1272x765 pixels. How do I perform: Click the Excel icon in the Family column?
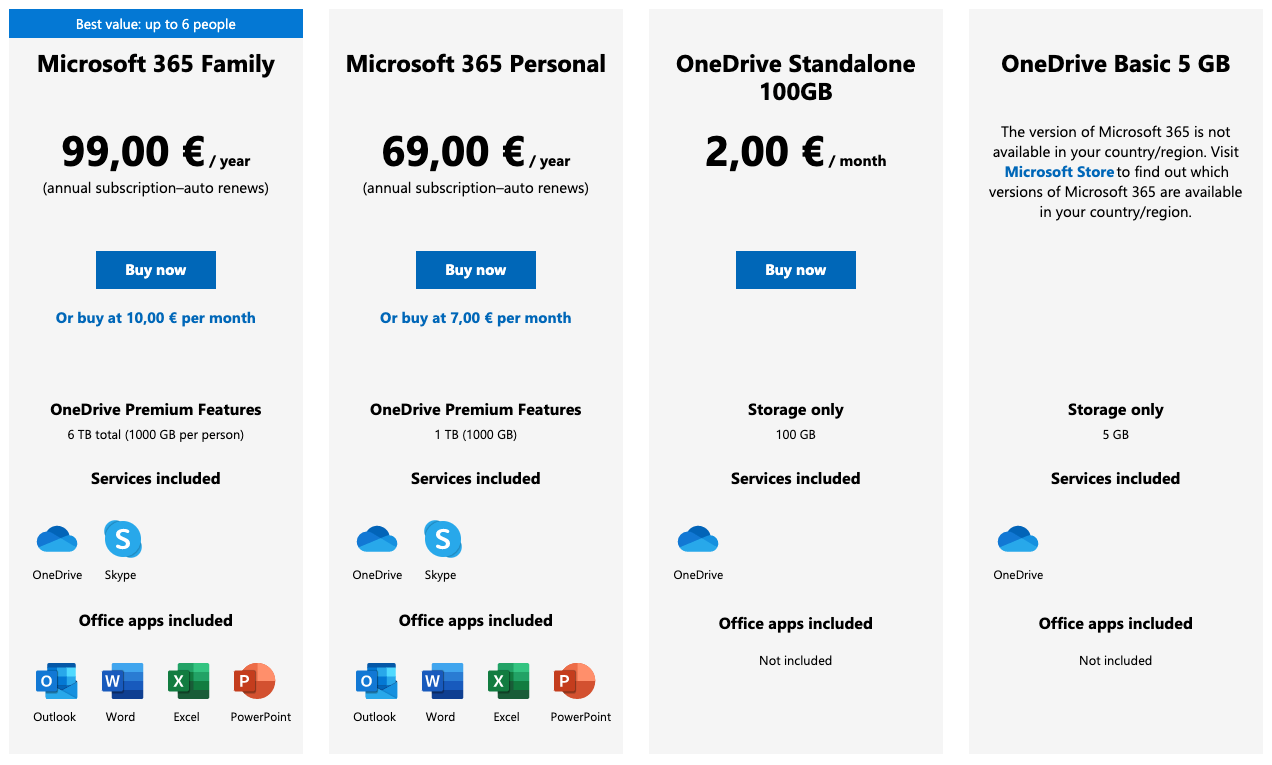click(x=187, y=681)
